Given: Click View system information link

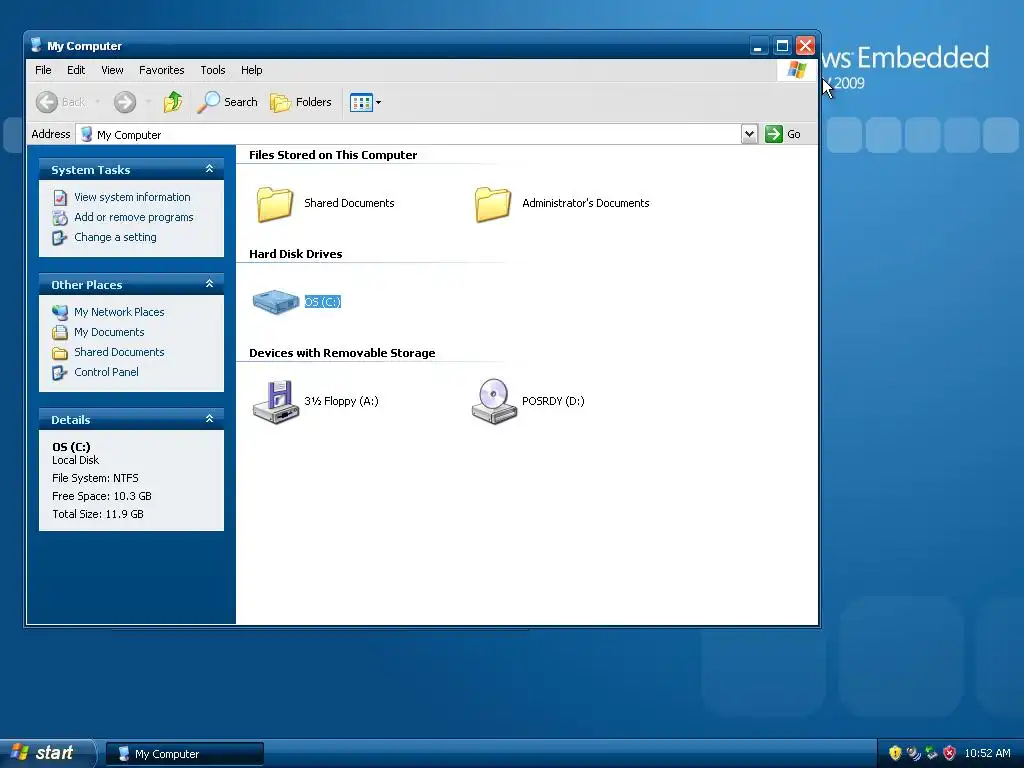Looking at the screenshot, I should (132, 197).
